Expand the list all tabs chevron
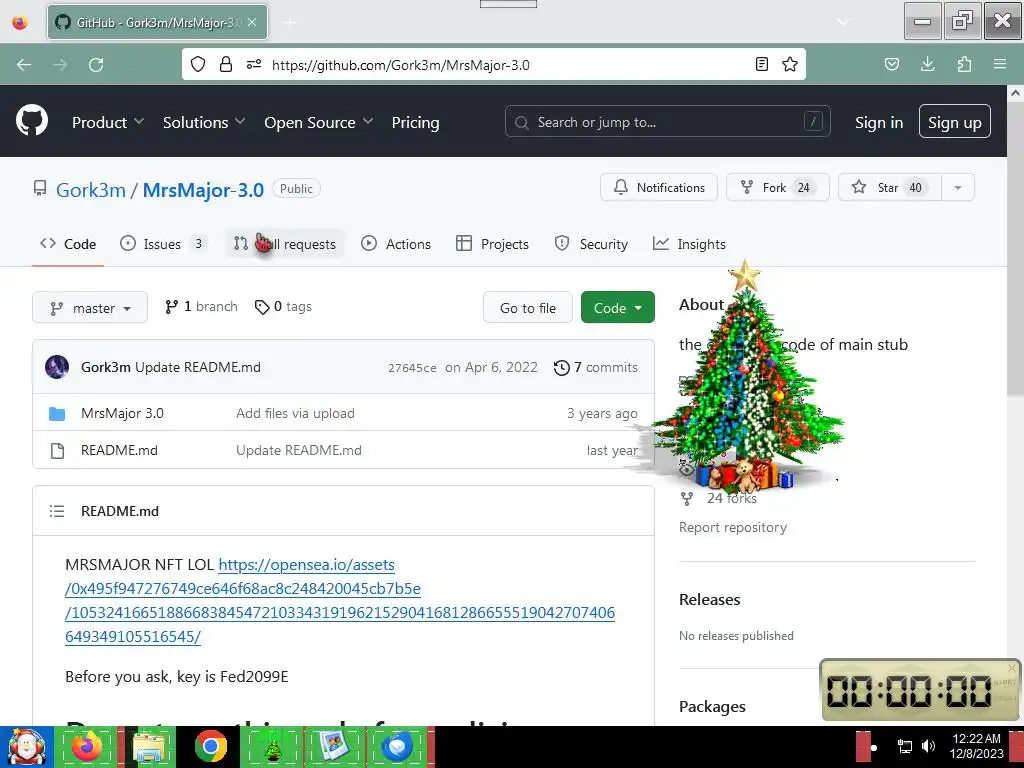 click(843, 23)
